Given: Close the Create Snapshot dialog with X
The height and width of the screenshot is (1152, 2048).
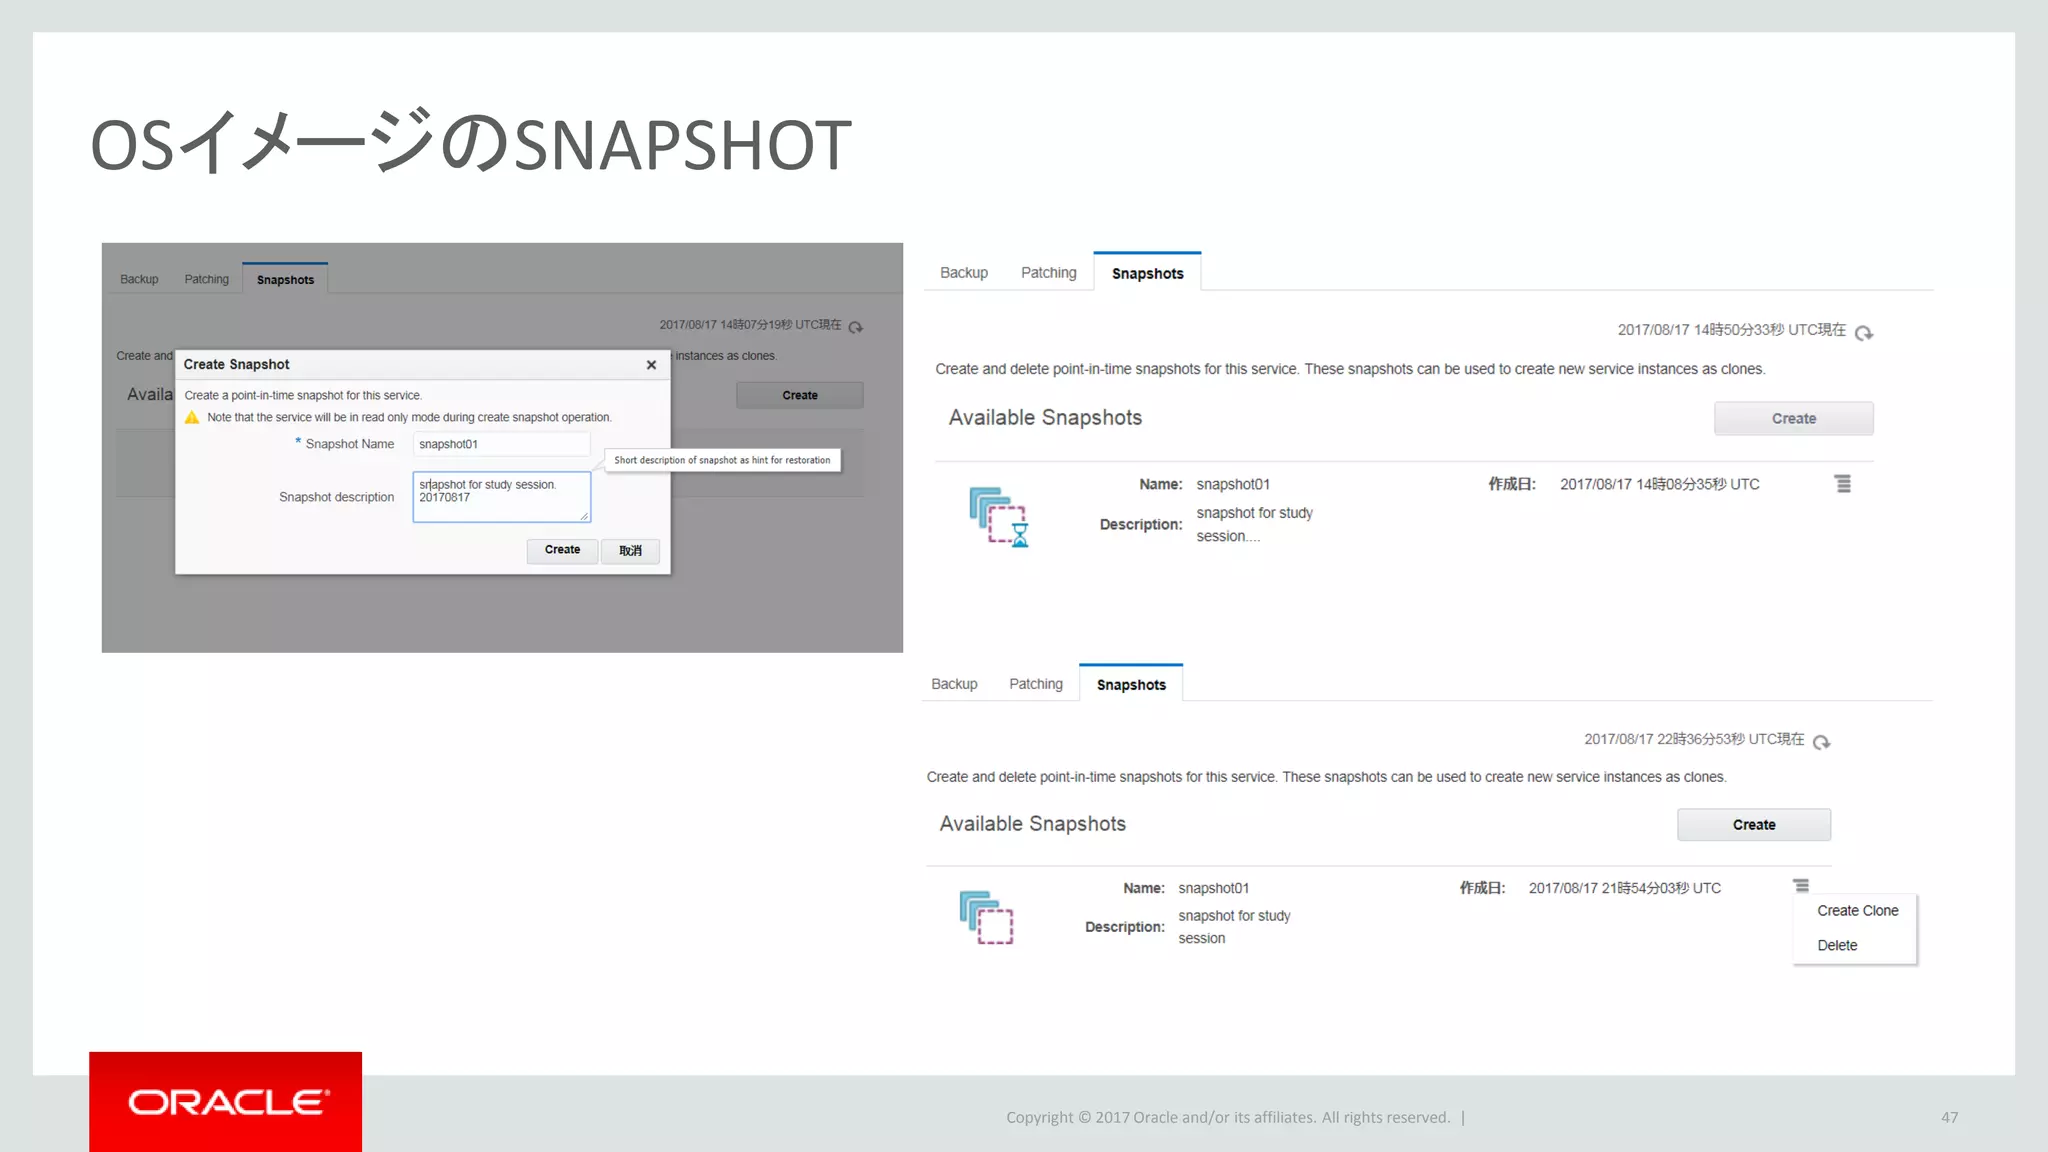Looking at the screenshot, I should (651, 365).
